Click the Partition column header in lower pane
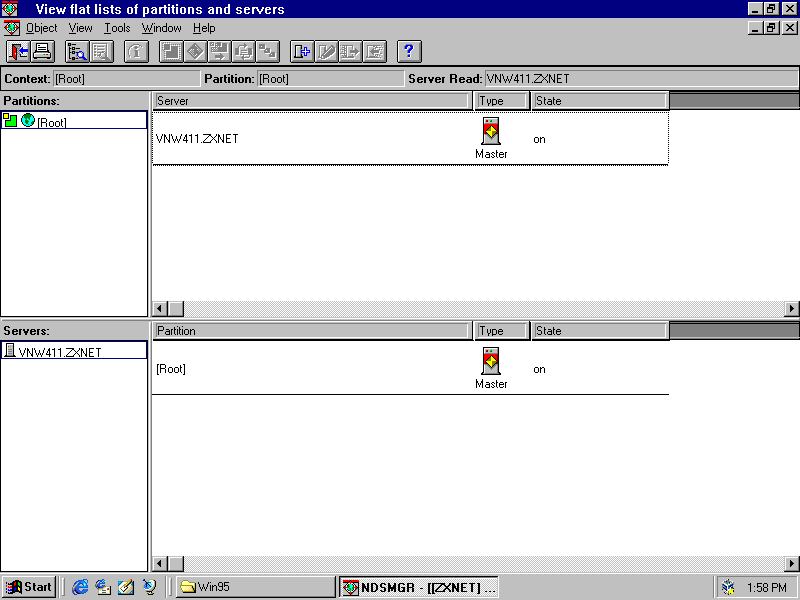This screenshot has height=600, width=800. tap(312, 331)
